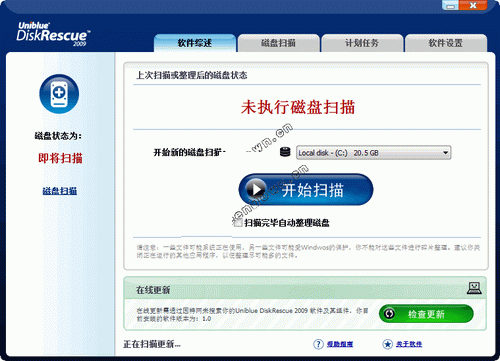
Task: Open the Local disk (C:) drive dropdown
Action: click(373, 153)
